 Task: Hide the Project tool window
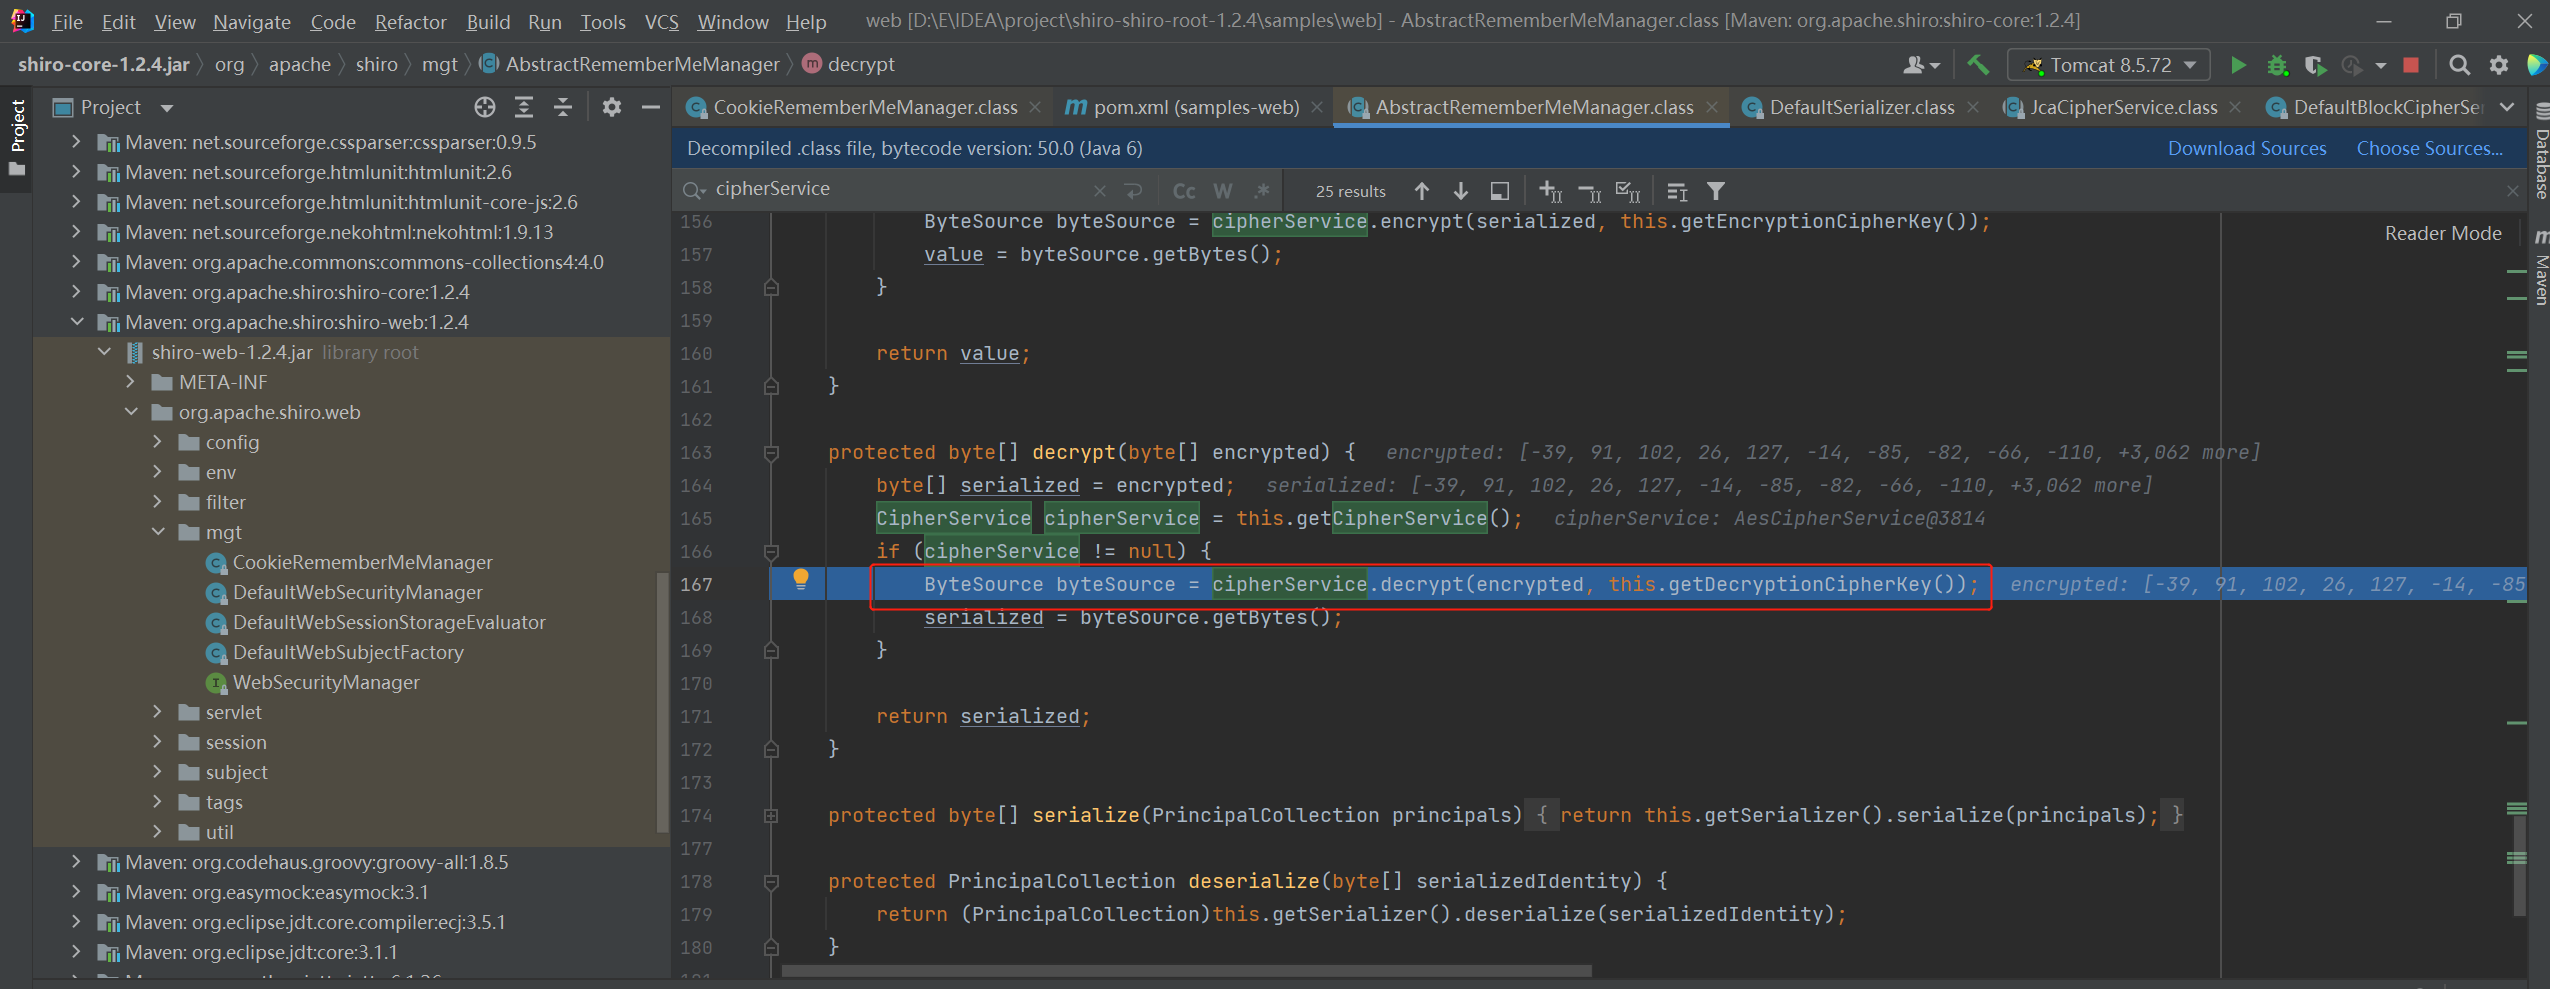651,107
